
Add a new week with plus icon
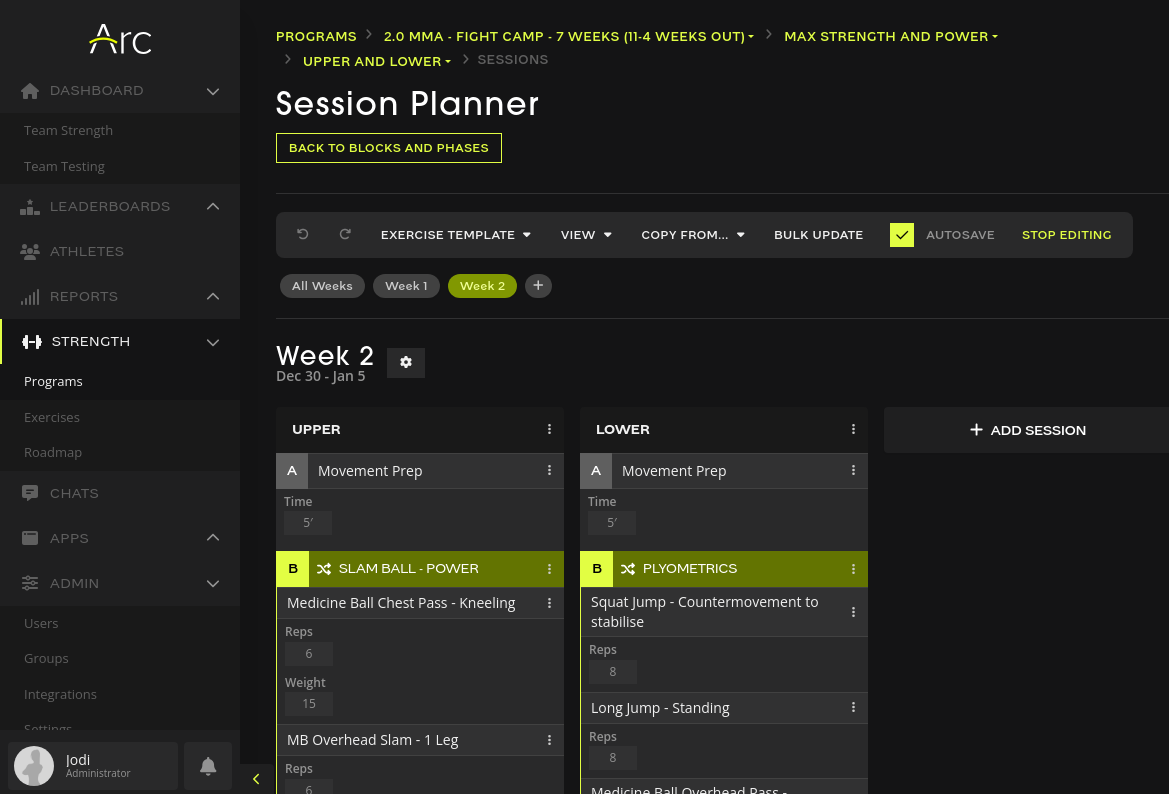538,286
